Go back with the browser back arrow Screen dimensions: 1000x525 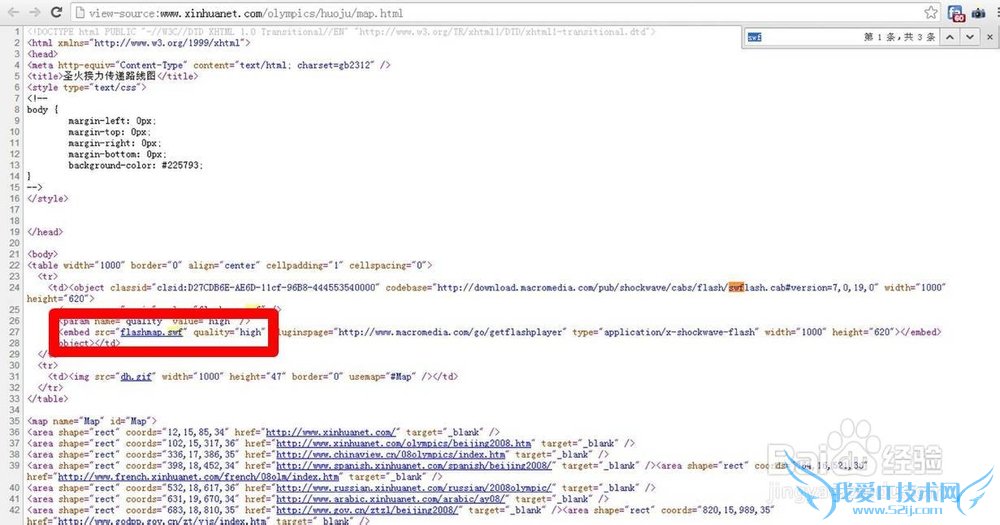coord(13,12)
